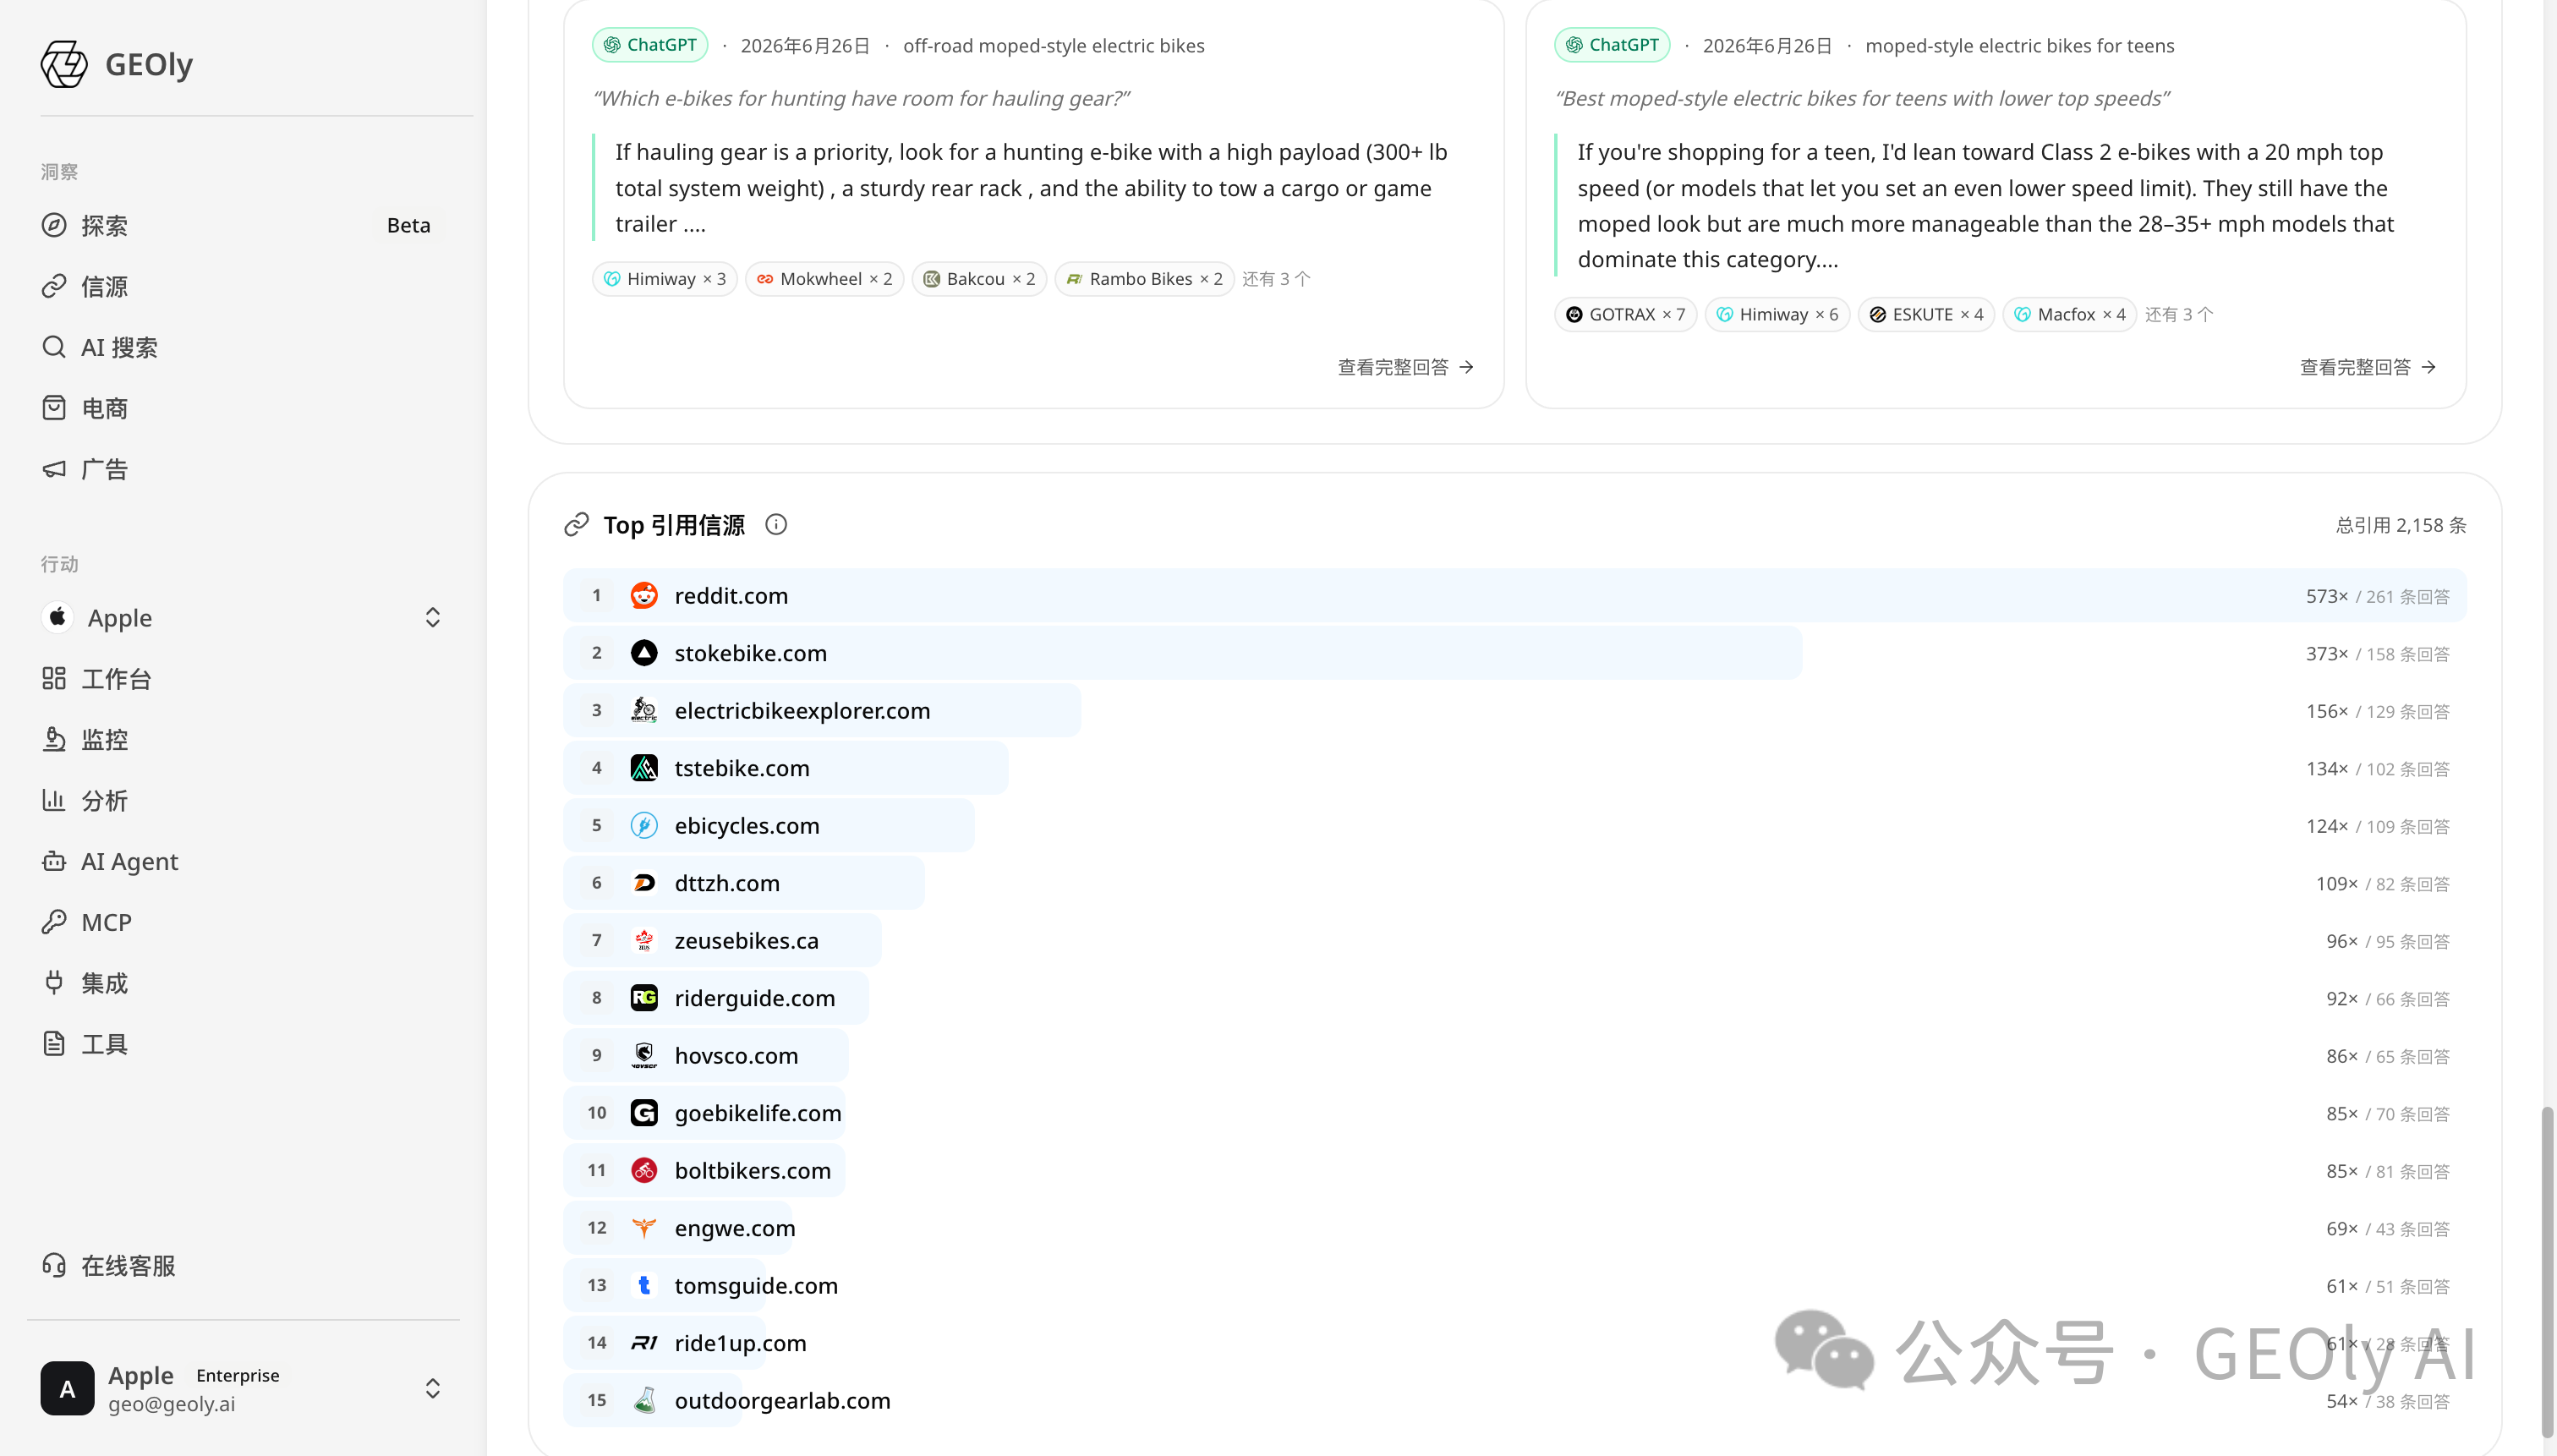Screen dimensions: 2557x1456
Task: Open 查看完整回答 for the teens e-bikes answer
Action: [x=2368, y=367]
